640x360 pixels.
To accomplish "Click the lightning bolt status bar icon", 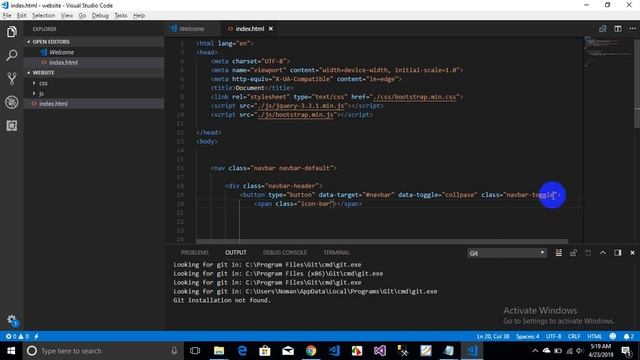I will (x=36, y=336).
